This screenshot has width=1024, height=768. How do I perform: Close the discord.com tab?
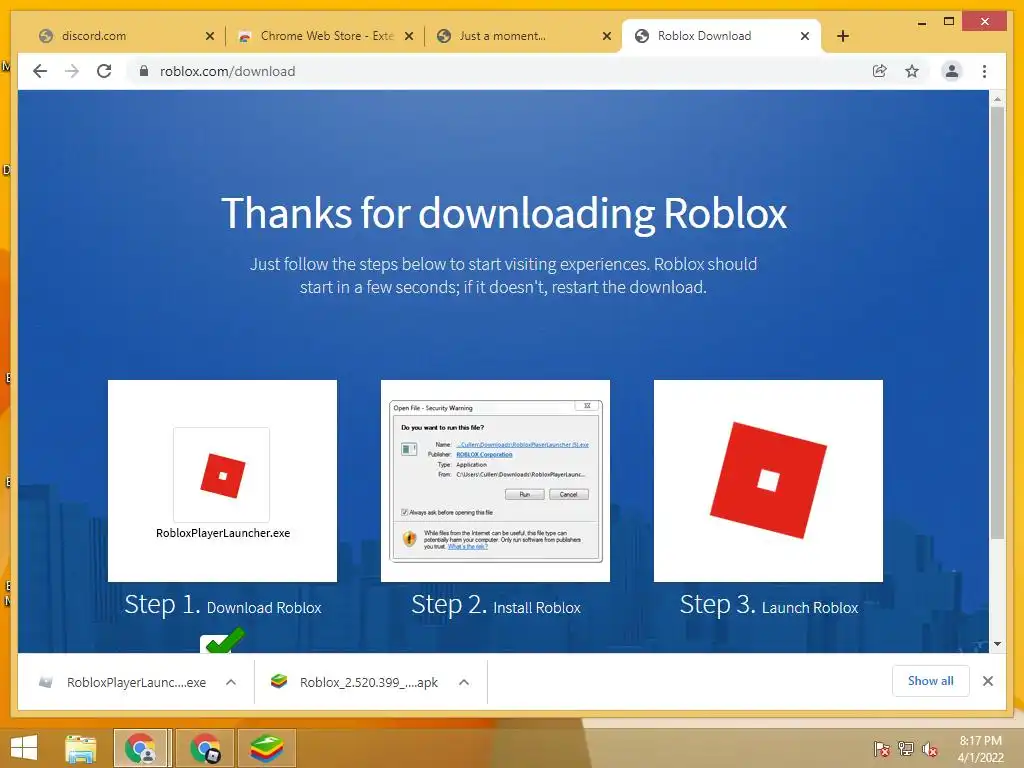pos(210,36)
